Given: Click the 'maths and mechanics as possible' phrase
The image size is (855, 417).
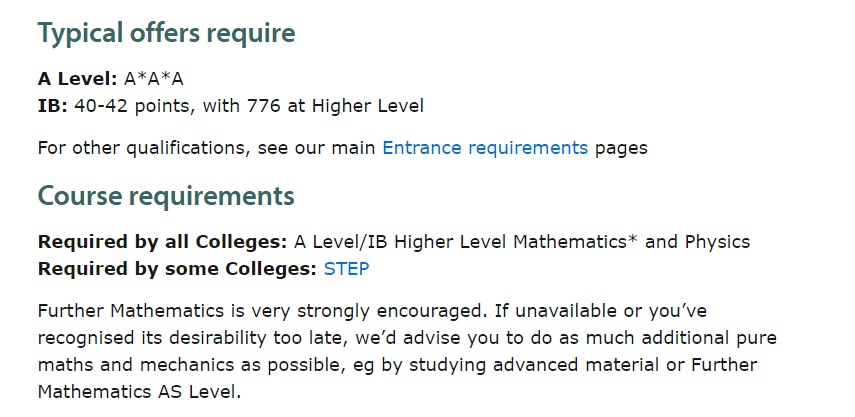Looking at the screenshot, I should (x=171, y=363).
